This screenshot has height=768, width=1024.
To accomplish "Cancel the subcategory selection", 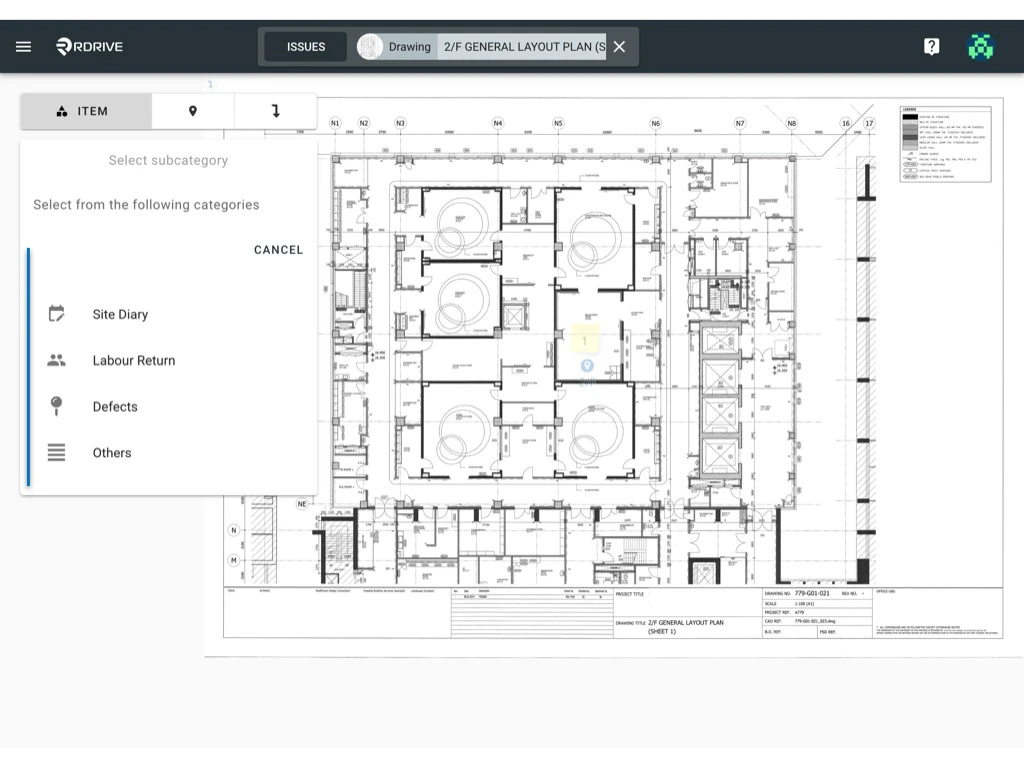I will pyautogui.click(x=278, y=249).
